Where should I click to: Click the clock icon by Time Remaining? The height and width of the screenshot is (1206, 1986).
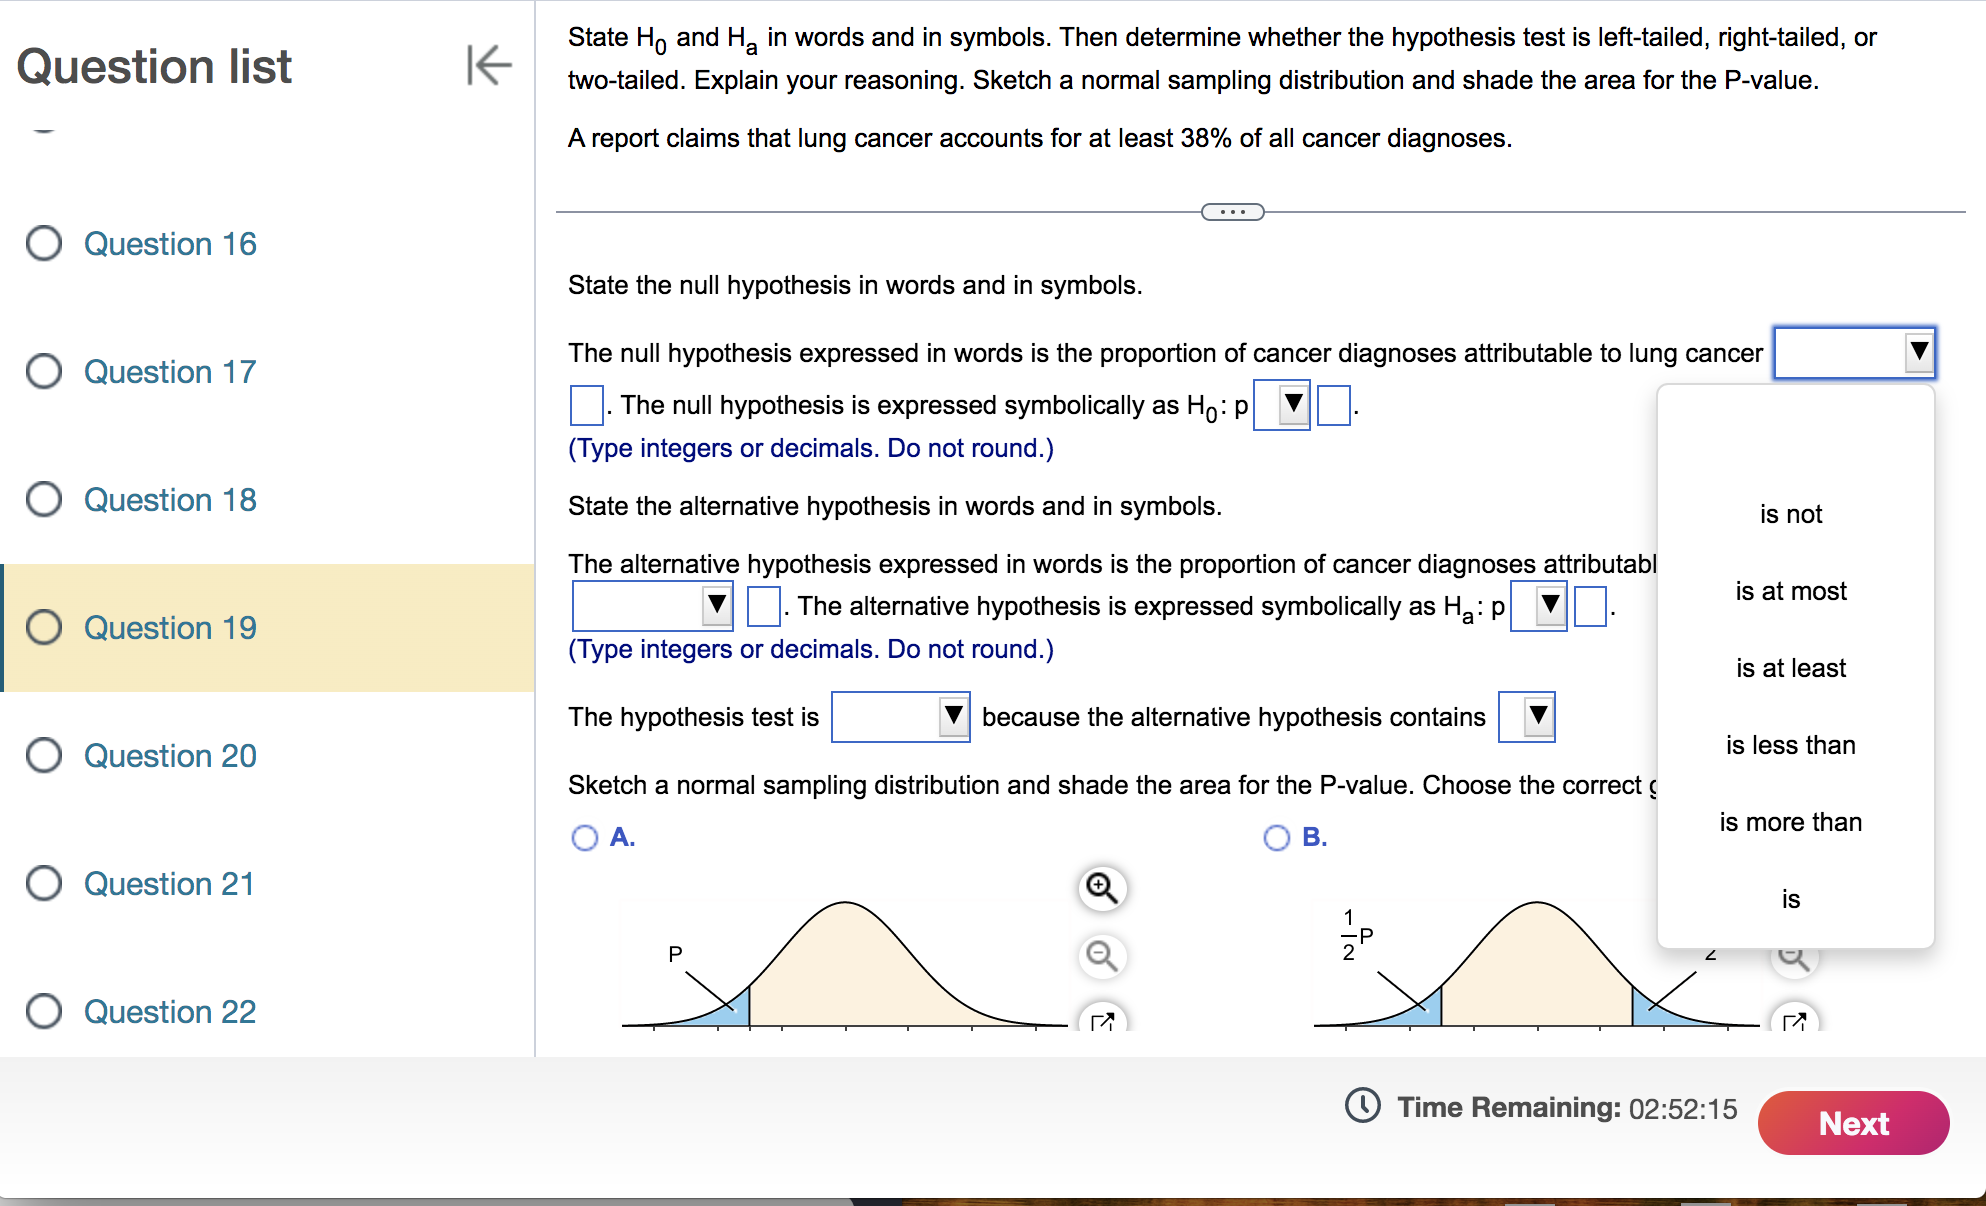click(1362, 1106)
